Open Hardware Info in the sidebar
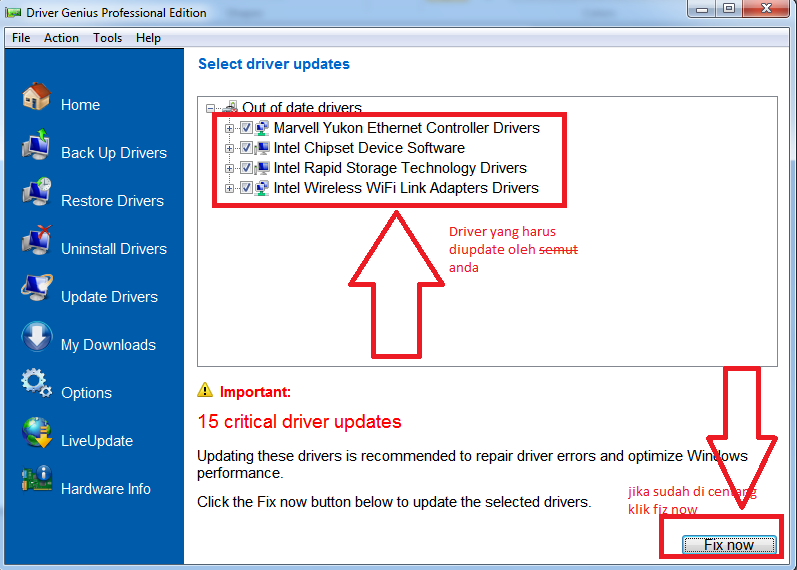 click(x=106, y=489)
